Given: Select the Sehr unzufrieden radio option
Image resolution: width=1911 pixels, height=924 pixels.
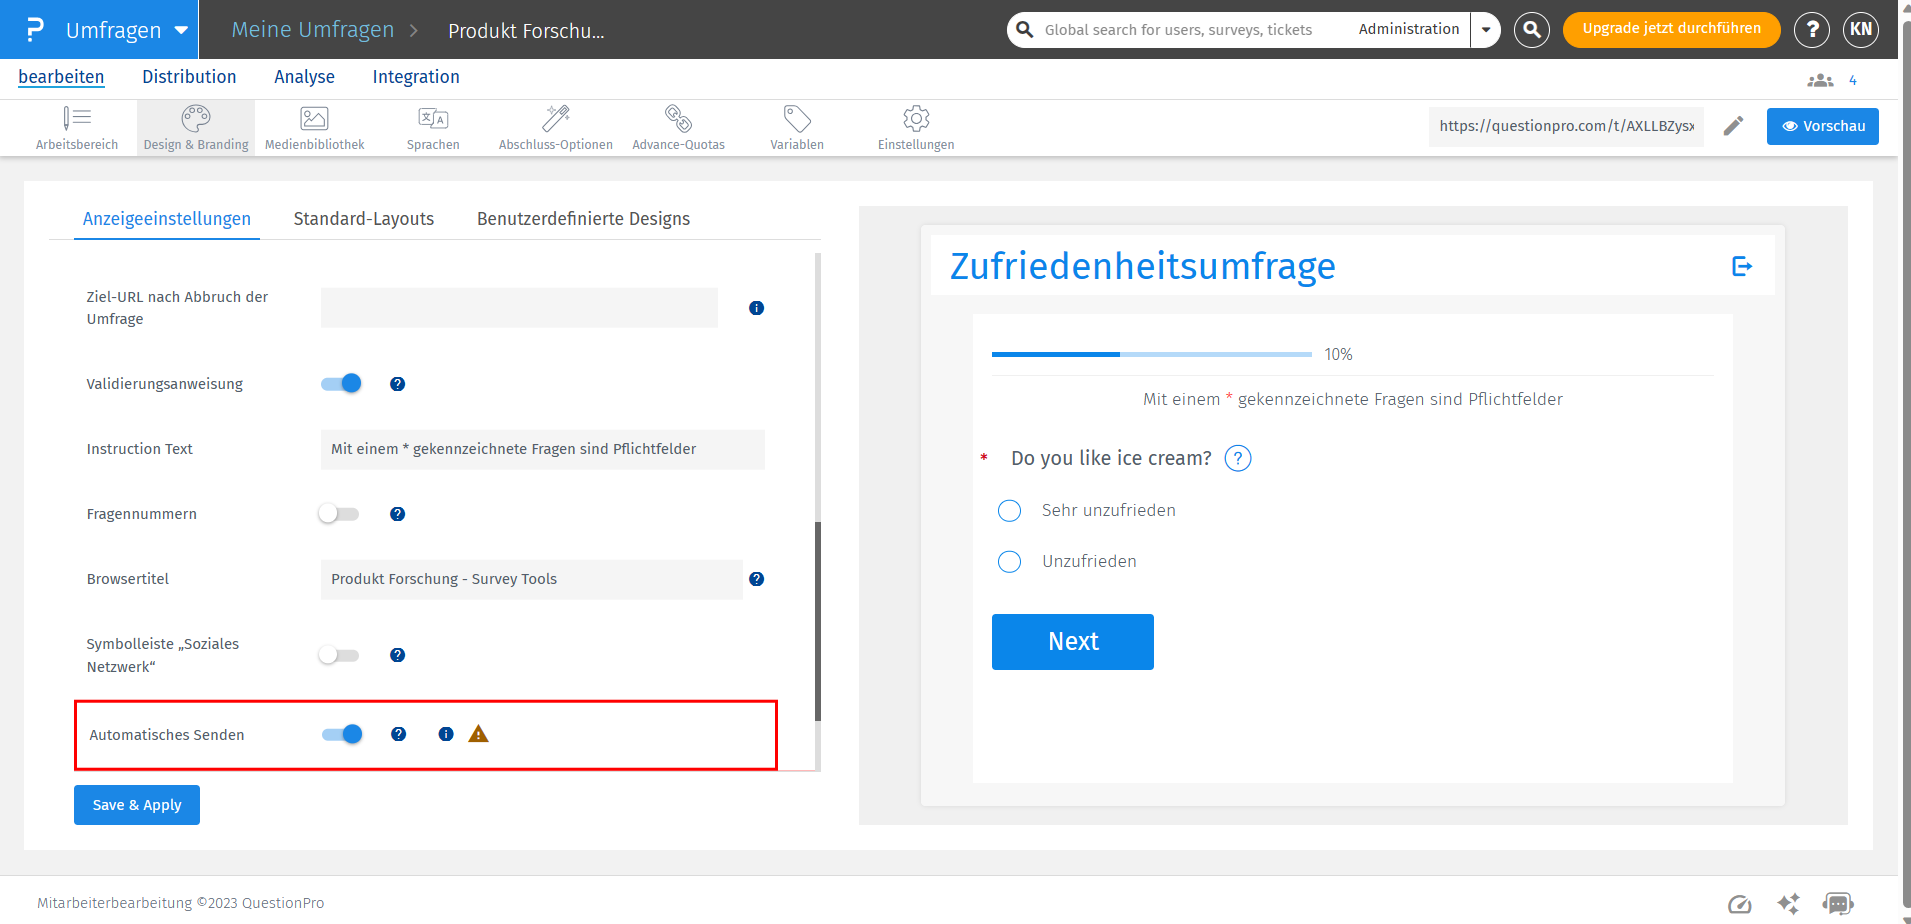Looking at the screenshot, I should point(1010,511).
